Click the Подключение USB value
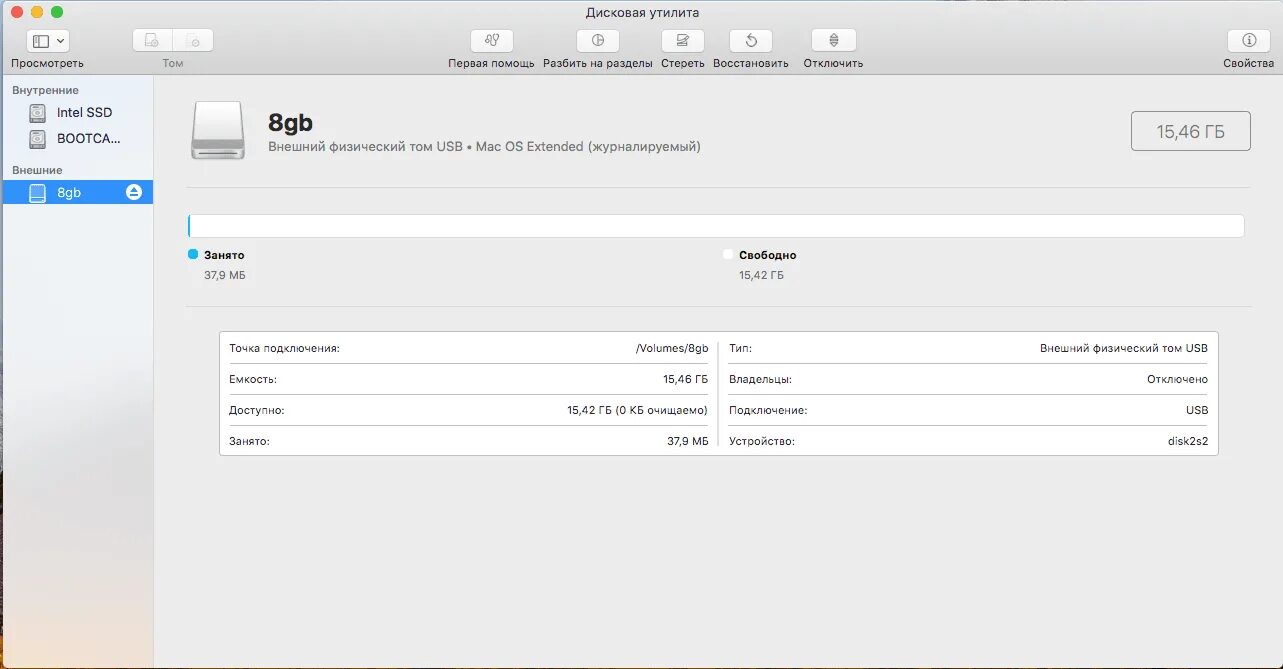The width and height of the screenshot is (1283, 669). coord(1197,410)
